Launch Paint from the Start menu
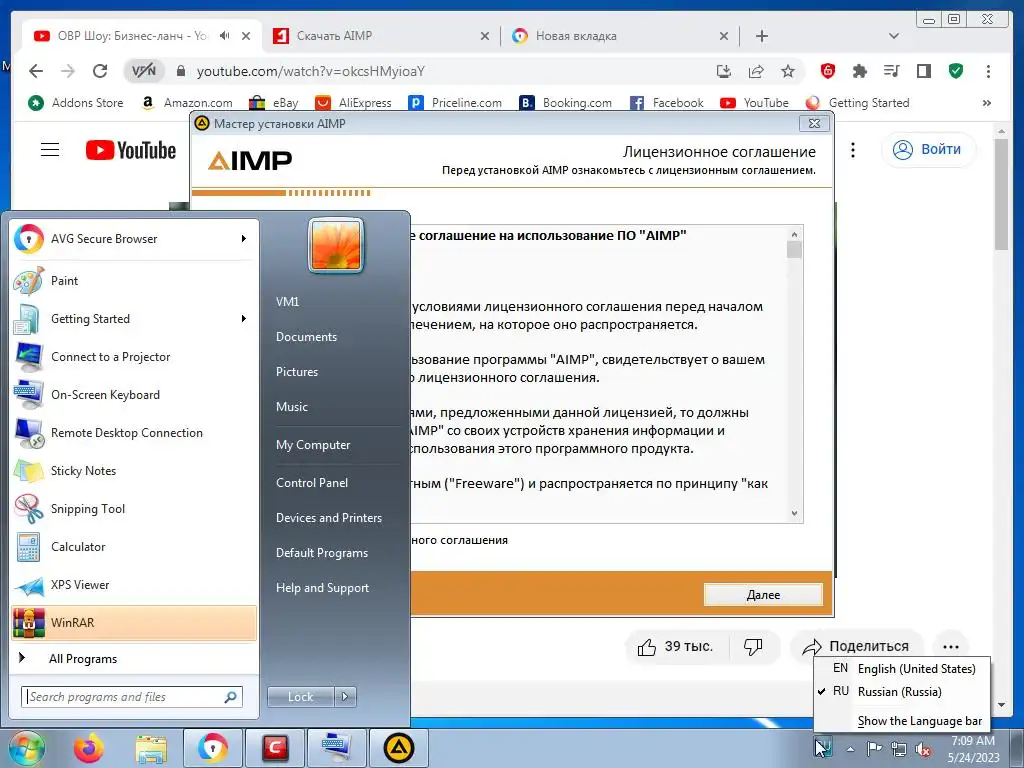 click(x=134, y=281)
